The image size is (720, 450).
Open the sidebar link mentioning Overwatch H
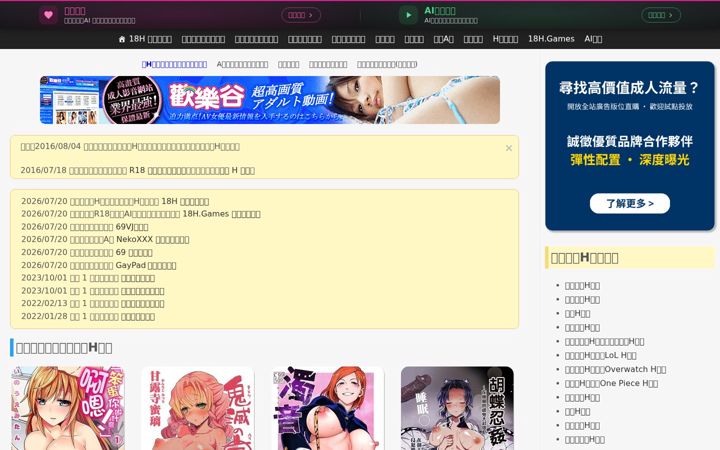click(x=615, y=369)
